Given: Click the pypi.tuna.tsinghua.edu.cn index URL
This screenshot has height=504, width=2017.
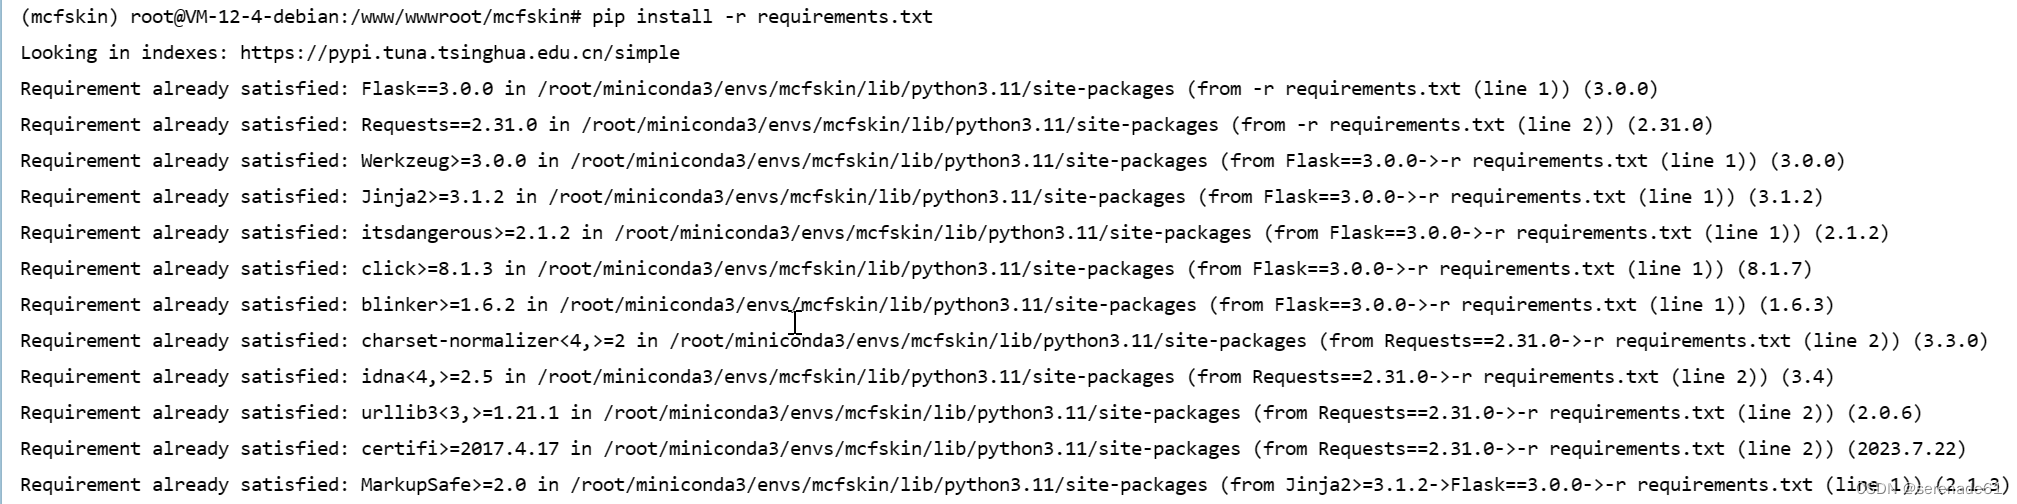Looking at the screenshot, I should 460,53.
